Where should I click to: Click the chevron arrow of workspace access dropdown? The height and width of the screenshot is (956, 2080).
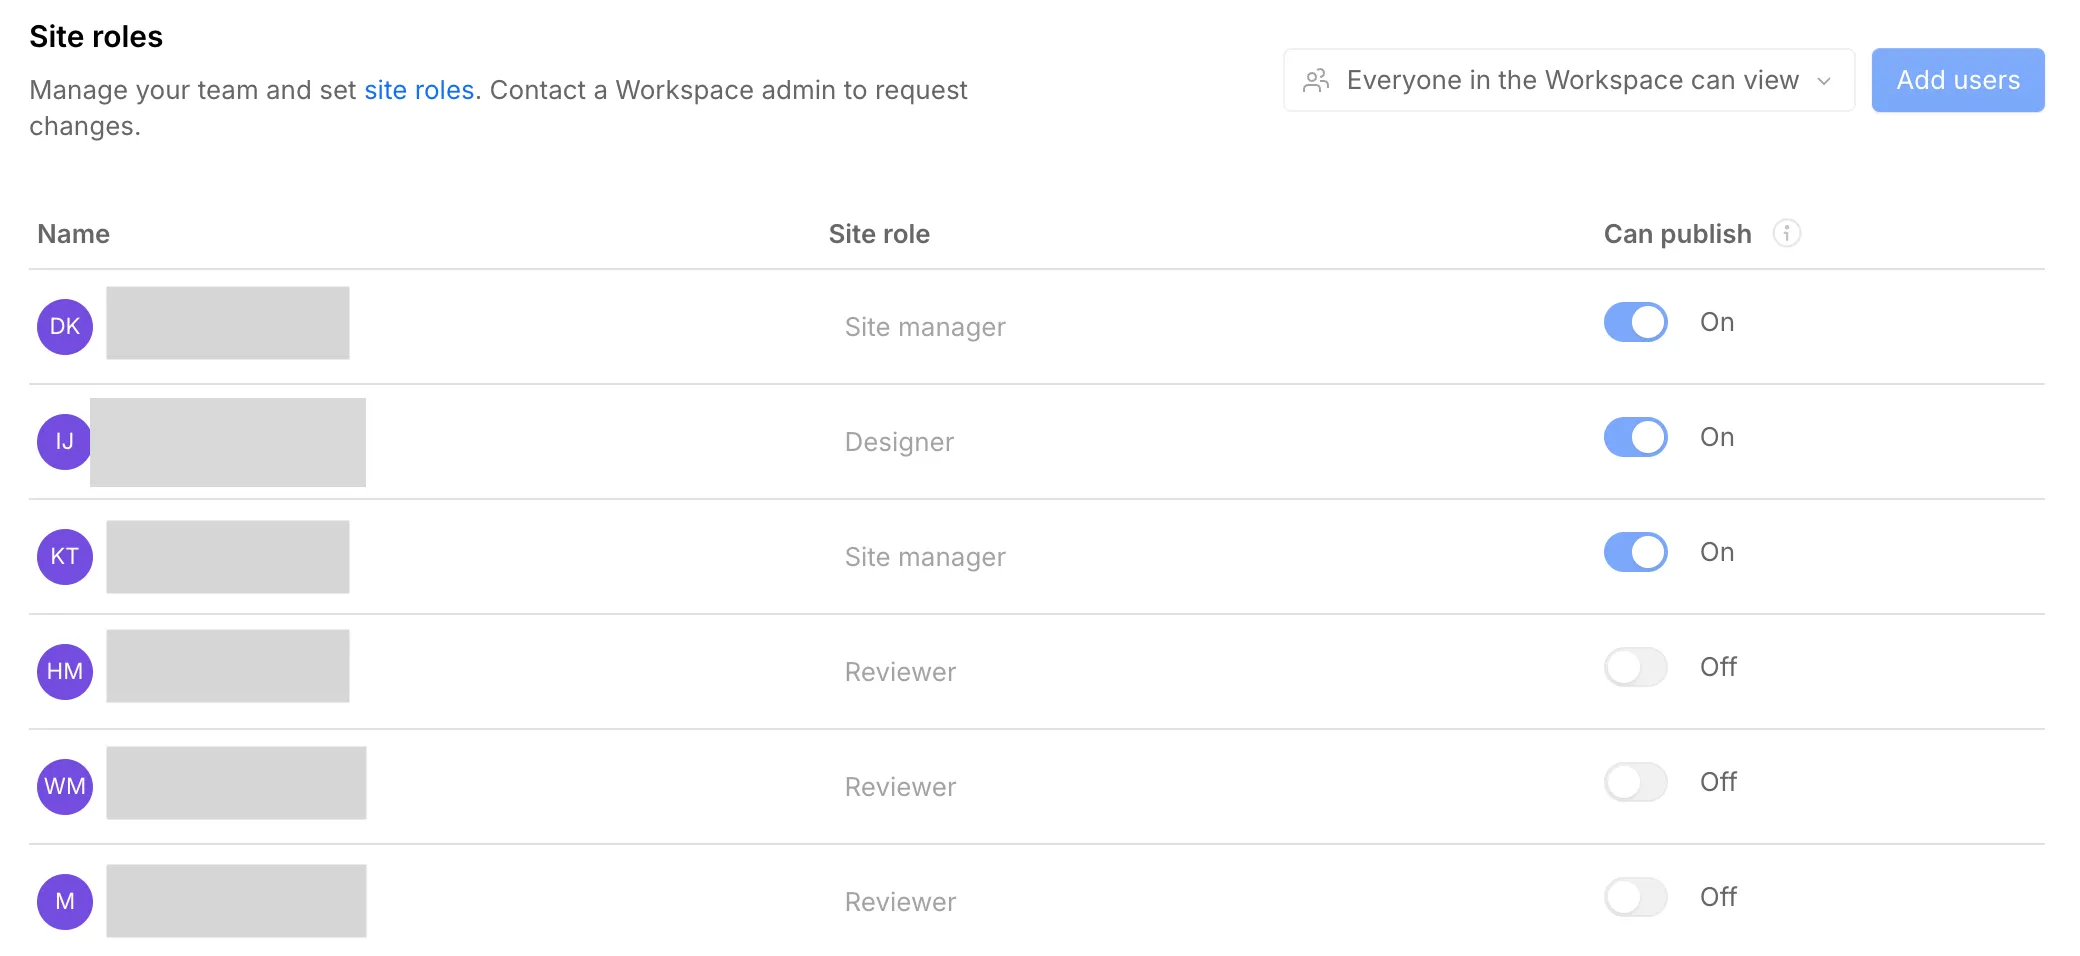pyautogui.click(x=1824, y=81)
